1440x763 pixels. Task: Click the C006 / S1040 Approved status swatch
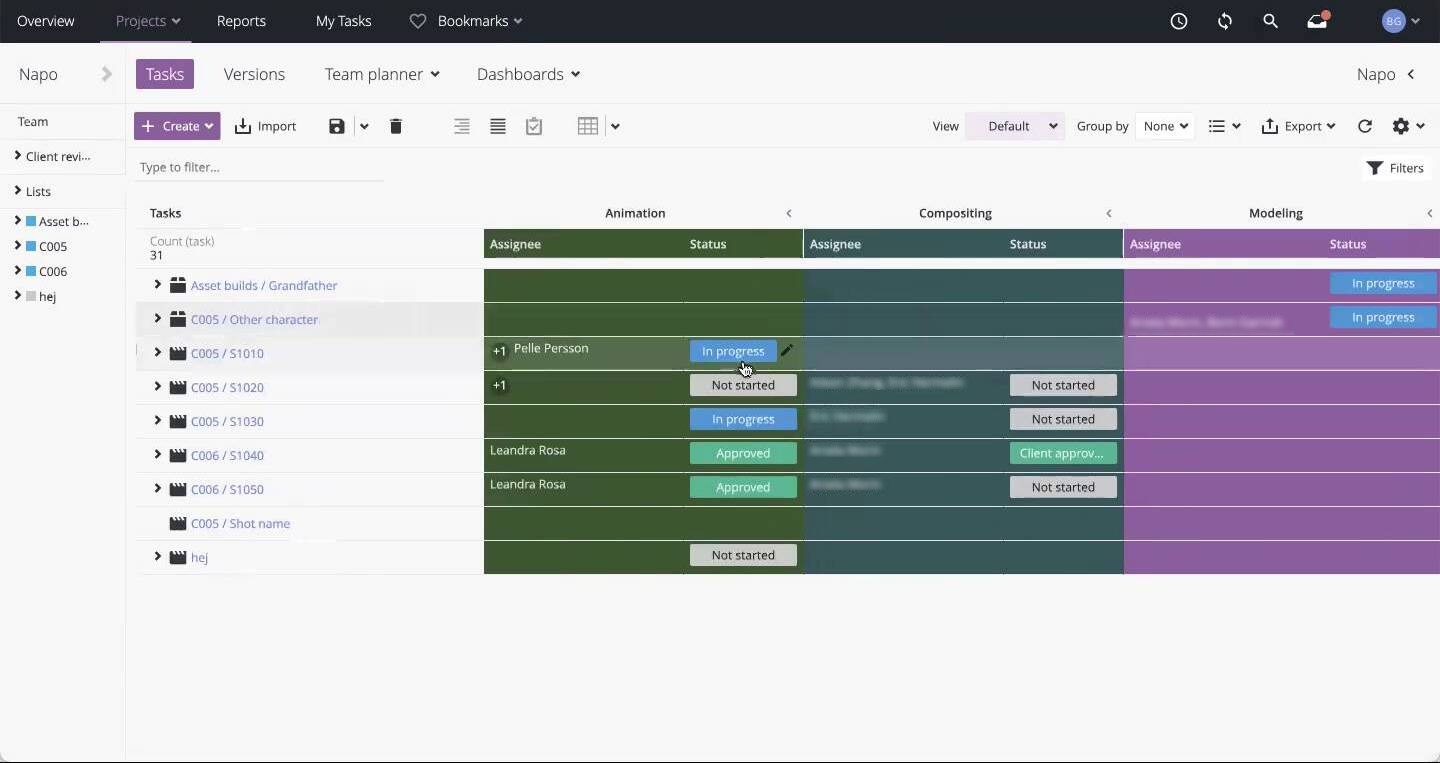[x=743, y=453]
